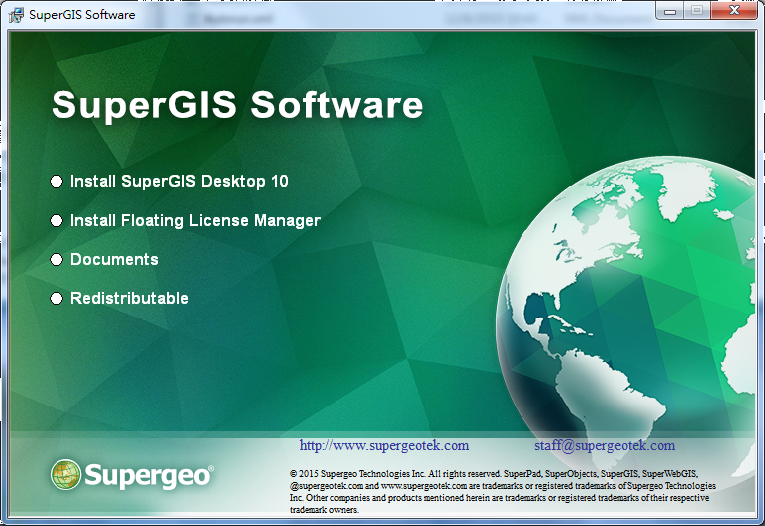
Task: Select the Install SuperGIS Desktop 10 radio bullet
Action: (57, 182)
